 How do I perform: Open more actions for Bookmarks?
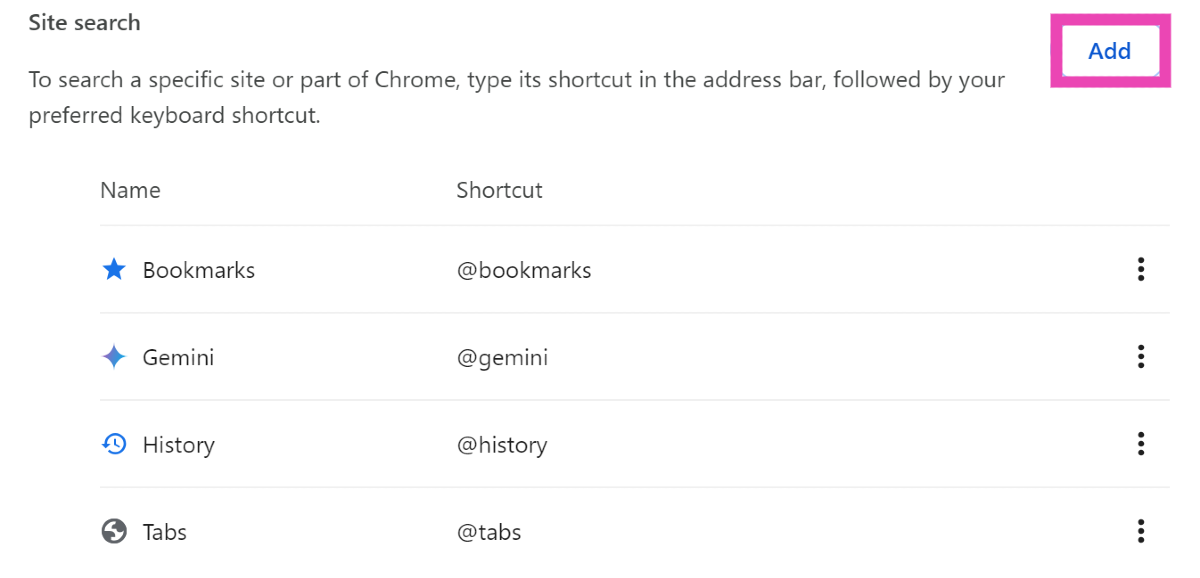(1140, 270)
